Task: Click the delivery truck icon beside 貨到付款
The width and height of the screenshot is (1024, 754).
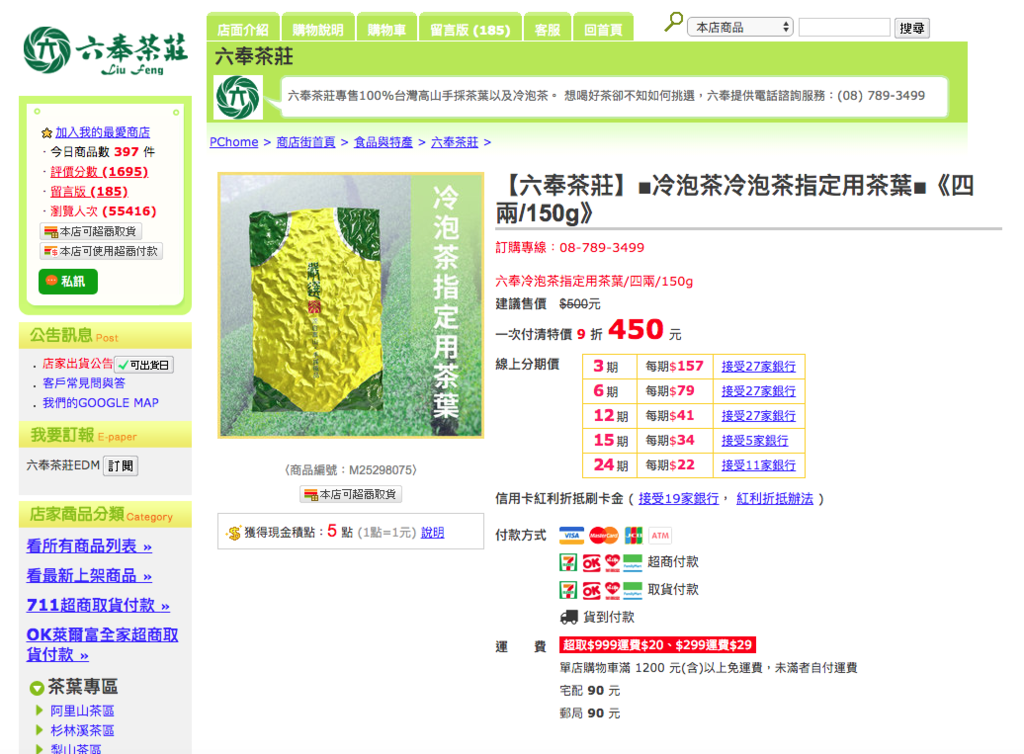Action: [x=569, y=618]
